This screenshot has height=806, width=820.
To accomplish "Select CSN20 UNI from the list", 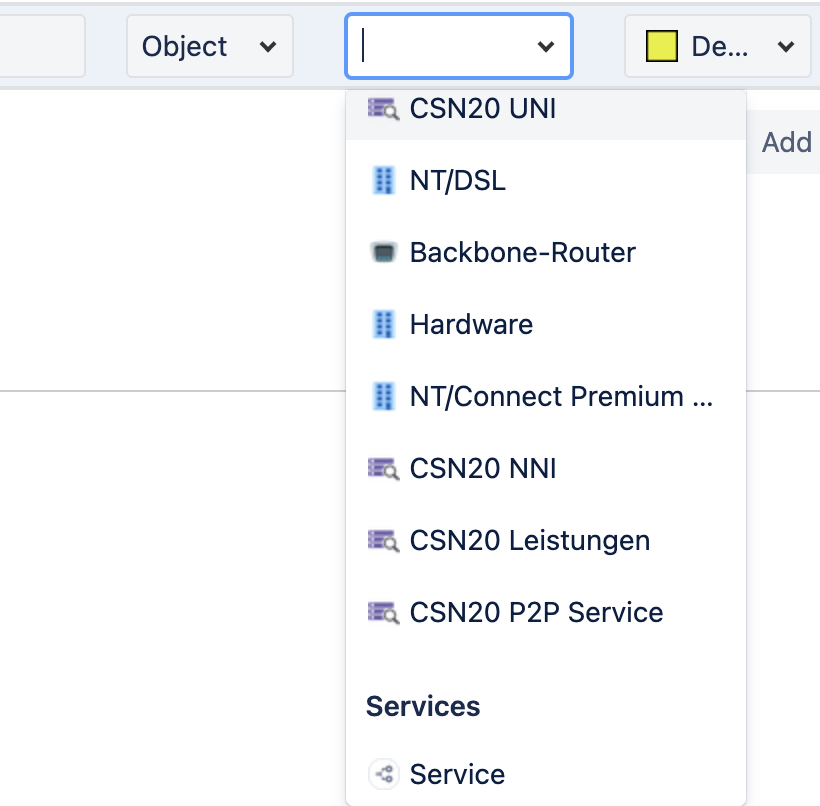I will coord(546,109).
